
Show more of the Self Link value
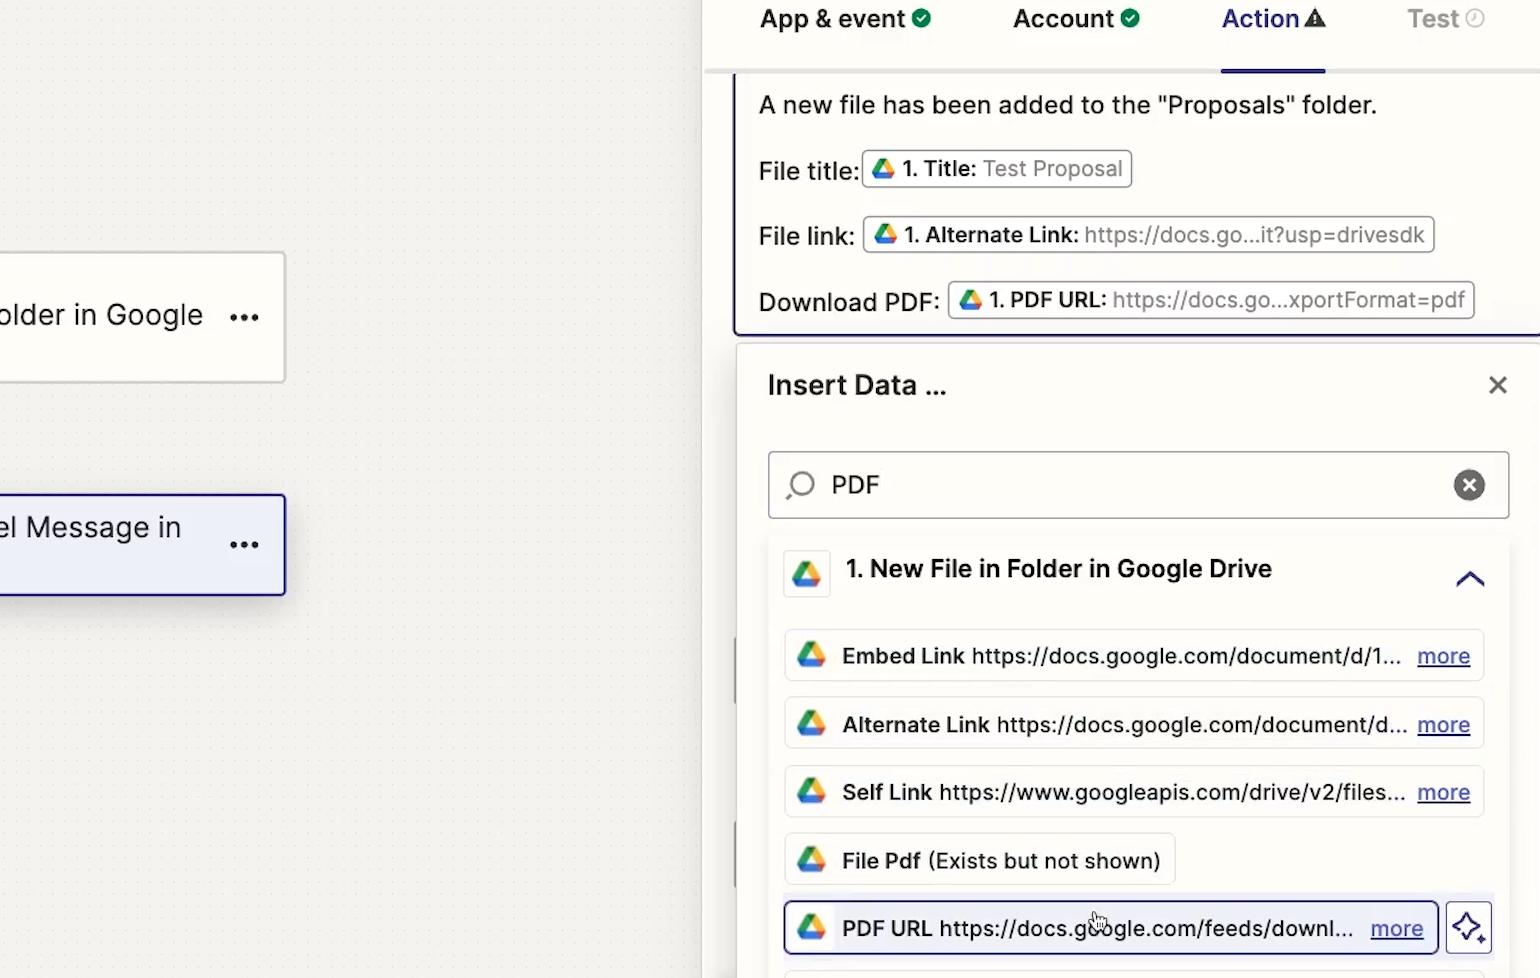(1443, 792)
